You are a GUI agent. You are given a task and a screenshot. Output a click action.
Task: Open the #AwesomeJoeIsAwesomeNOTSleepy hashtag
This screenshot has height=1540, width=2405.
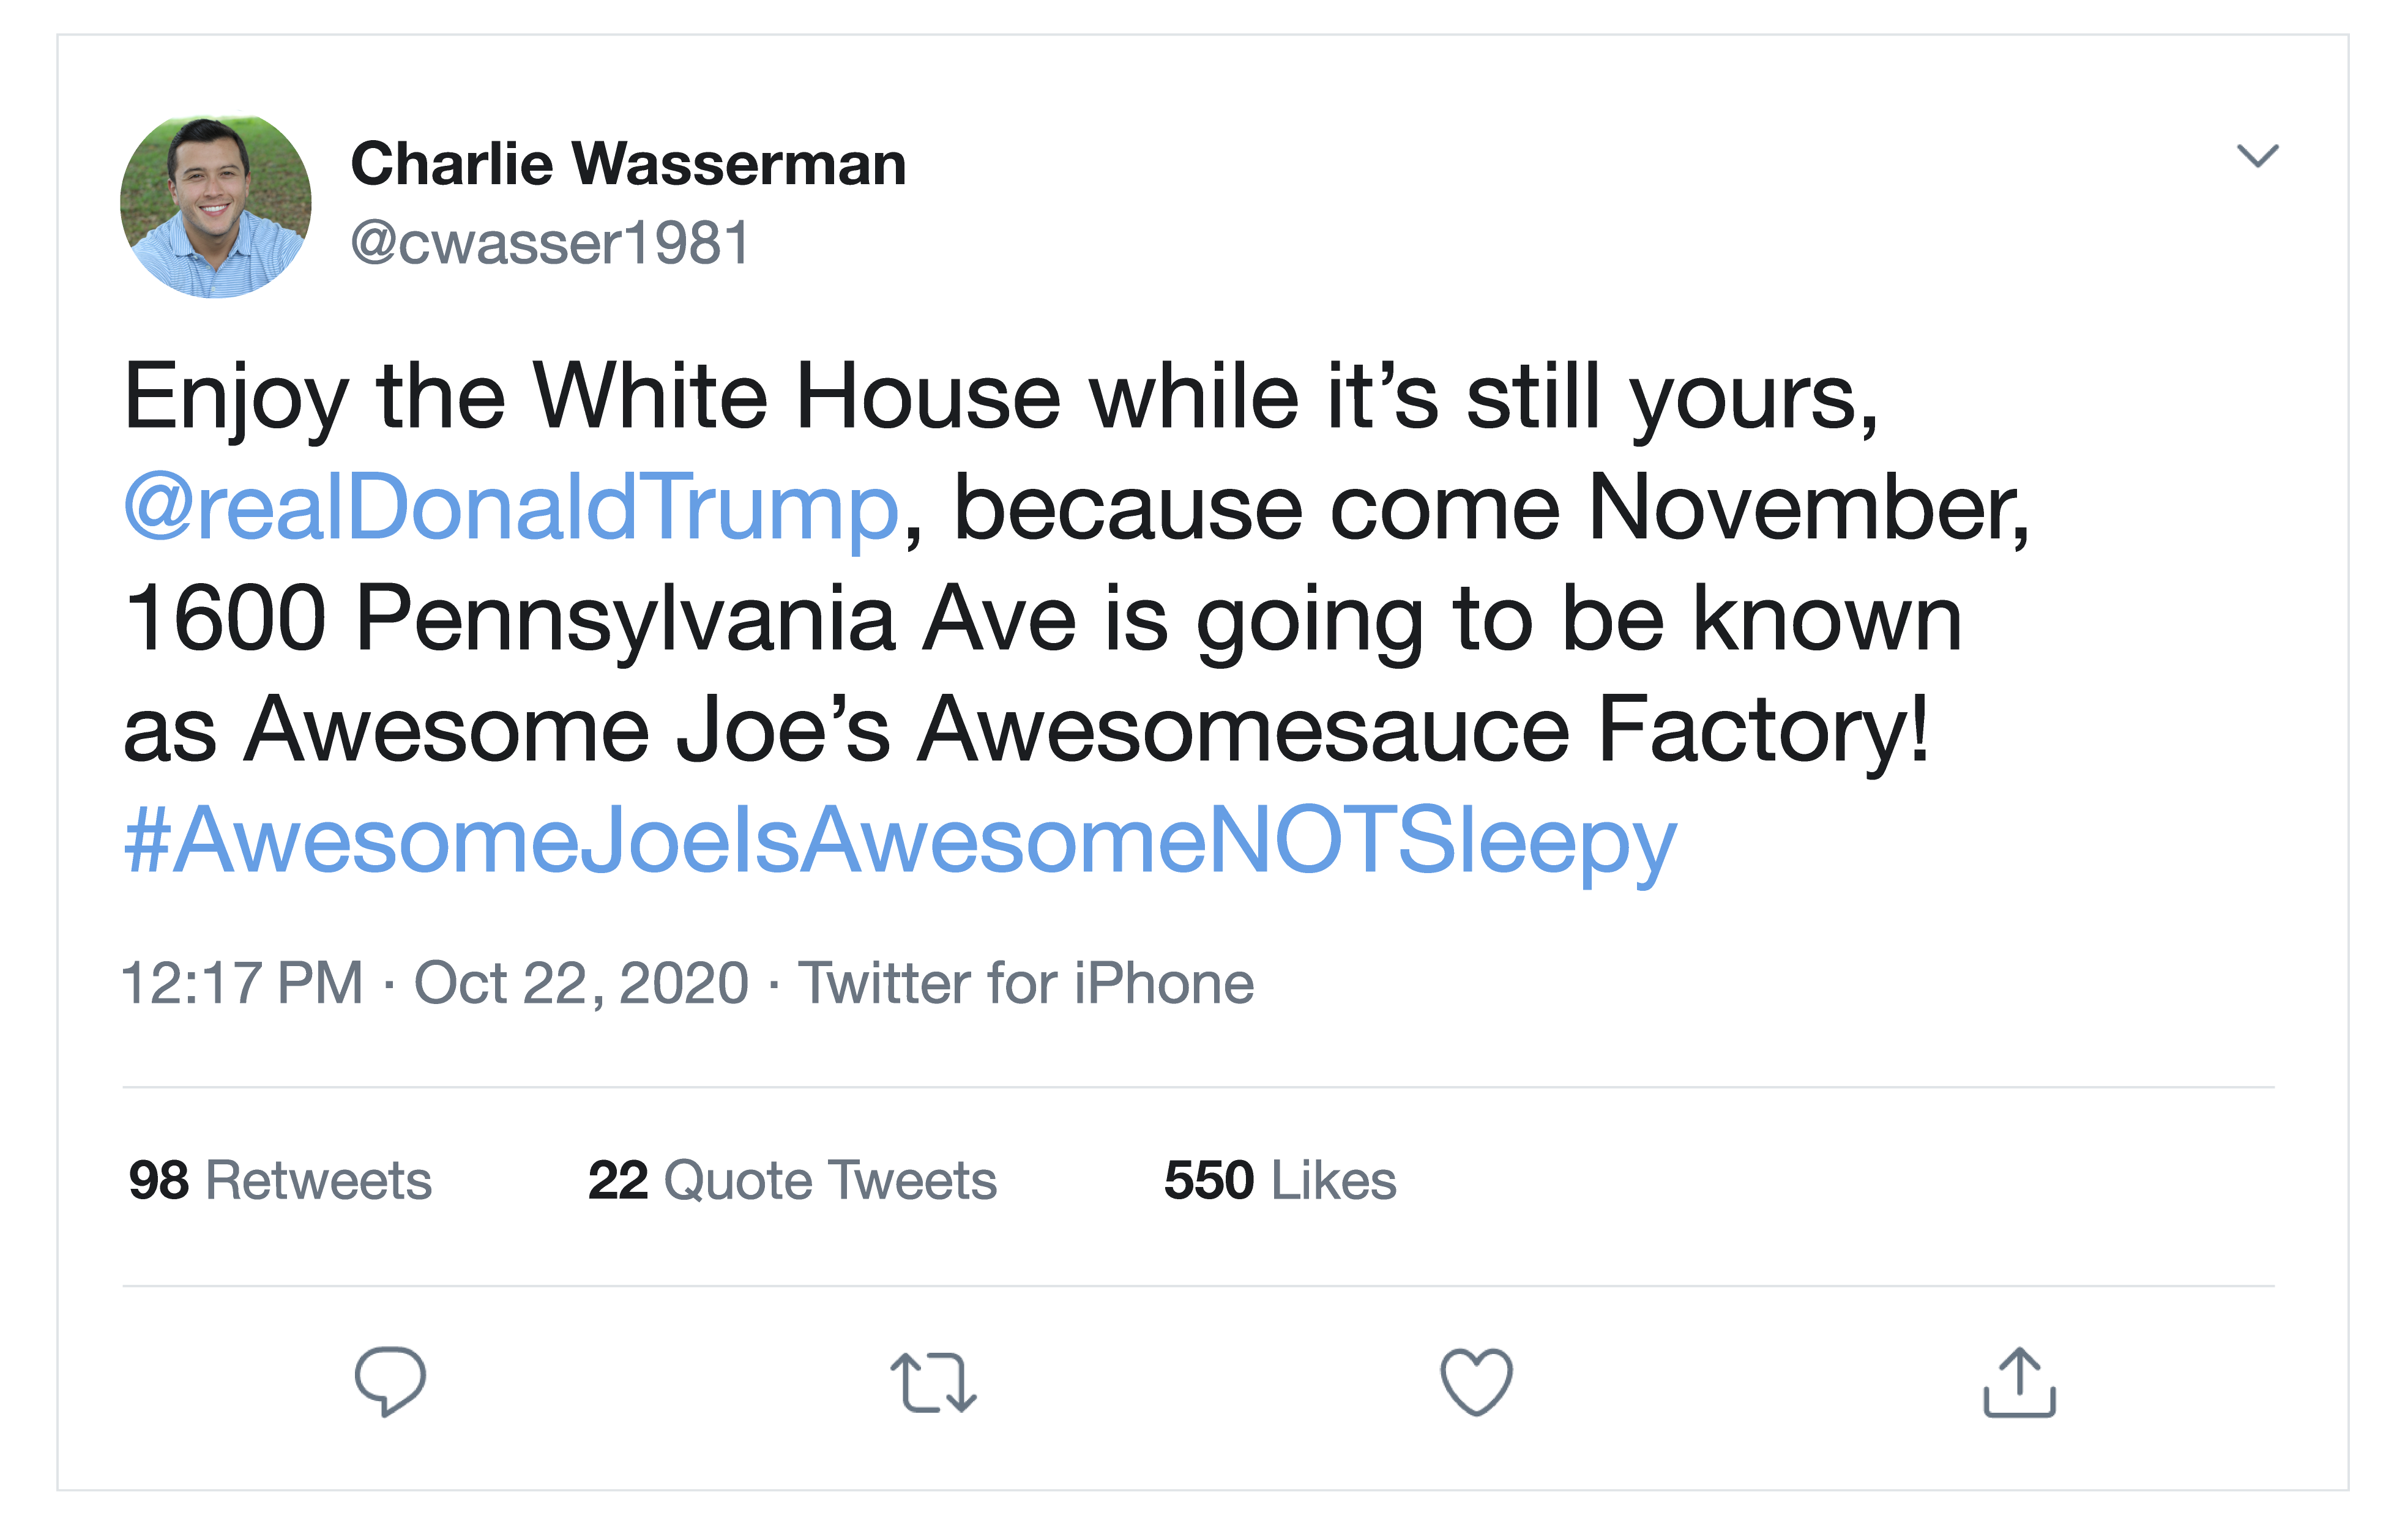click(x=900, y=841)
